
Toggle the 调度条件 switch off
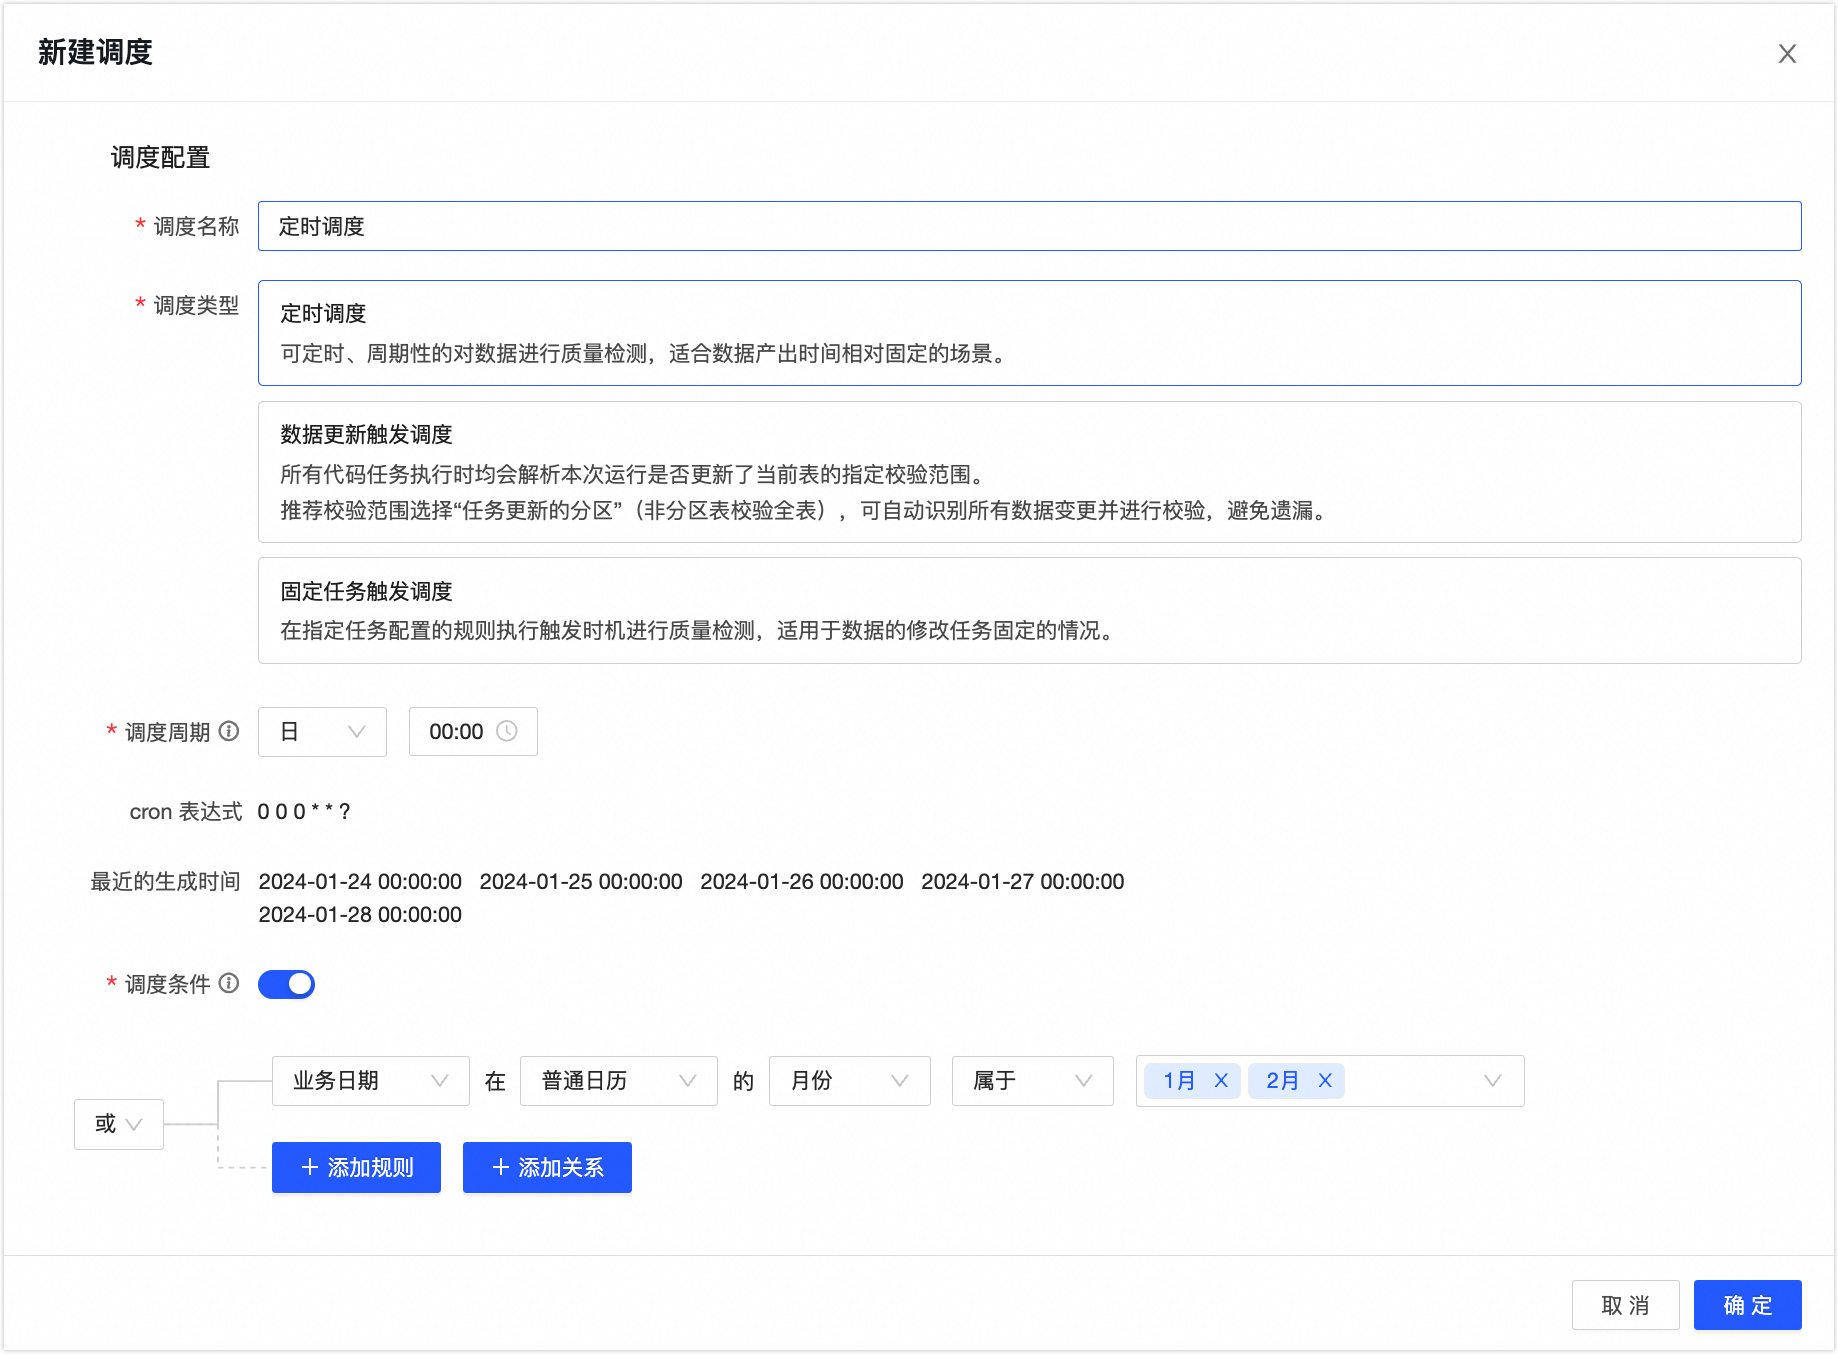[286, 984]
